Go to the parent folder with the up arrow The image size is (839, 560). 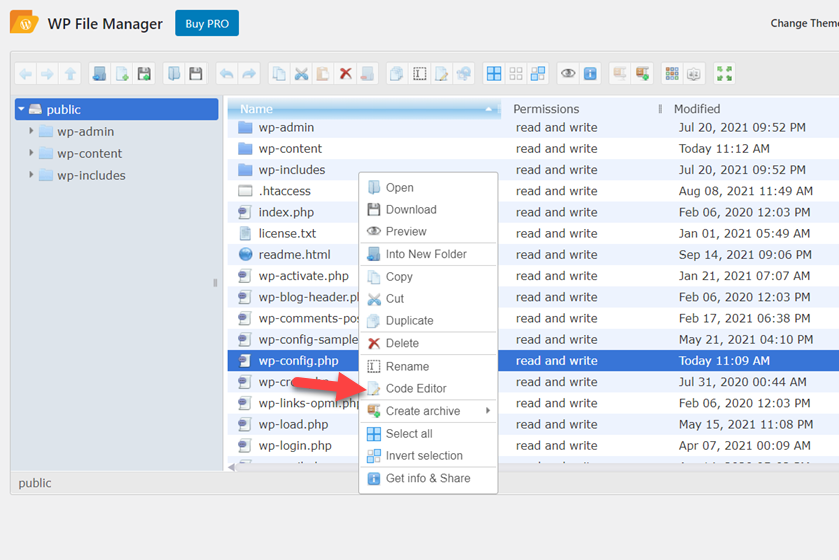point(70,74)
